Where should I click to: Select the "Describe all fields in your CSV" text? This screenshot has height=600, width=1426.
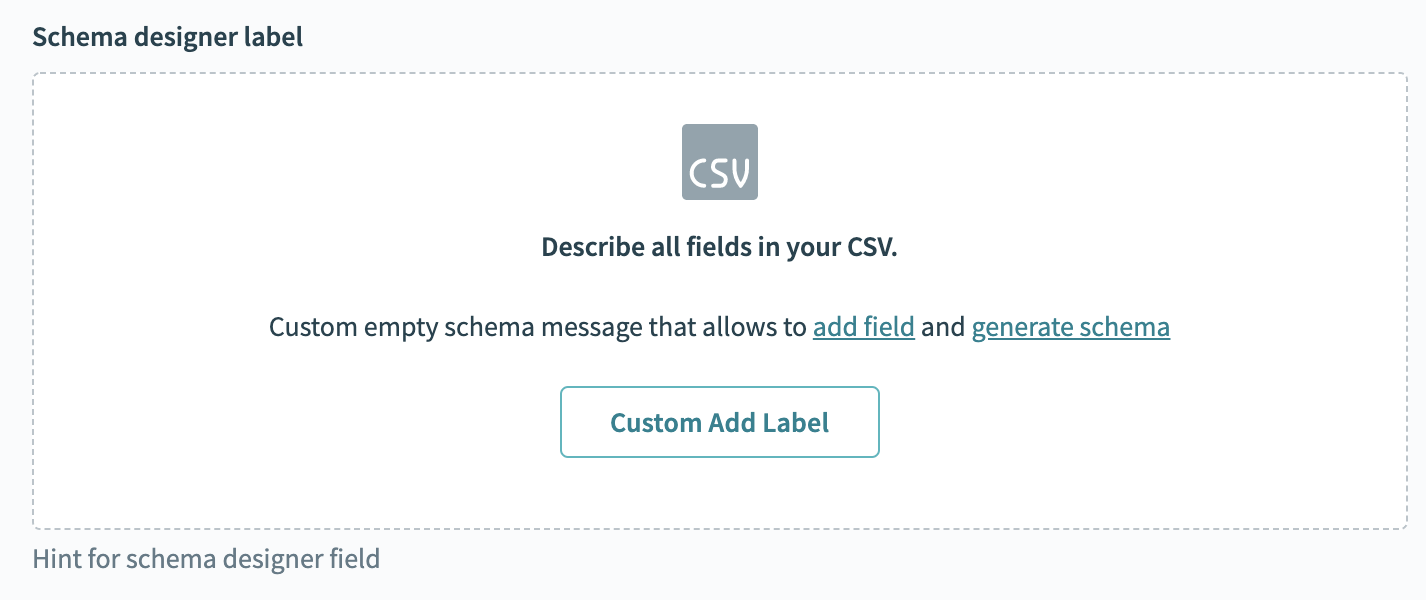click(719, 247)
